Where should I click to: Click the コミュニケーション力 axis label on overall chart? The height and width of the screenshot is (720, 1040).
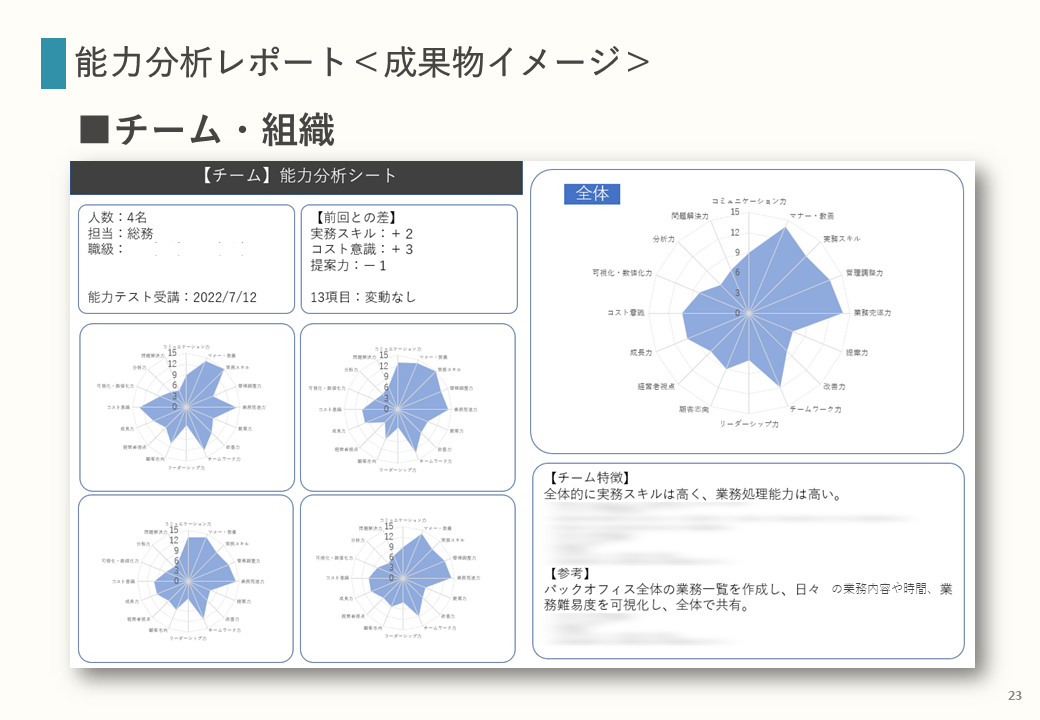coord(749,201)
